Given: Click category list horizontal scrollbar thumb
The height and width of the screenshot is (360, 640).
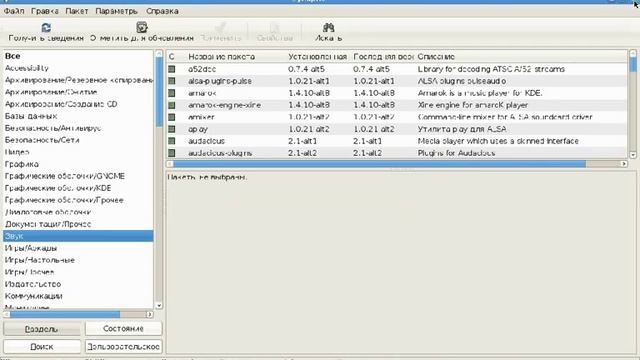Looking at the screenshot, I should pos(65,314).
